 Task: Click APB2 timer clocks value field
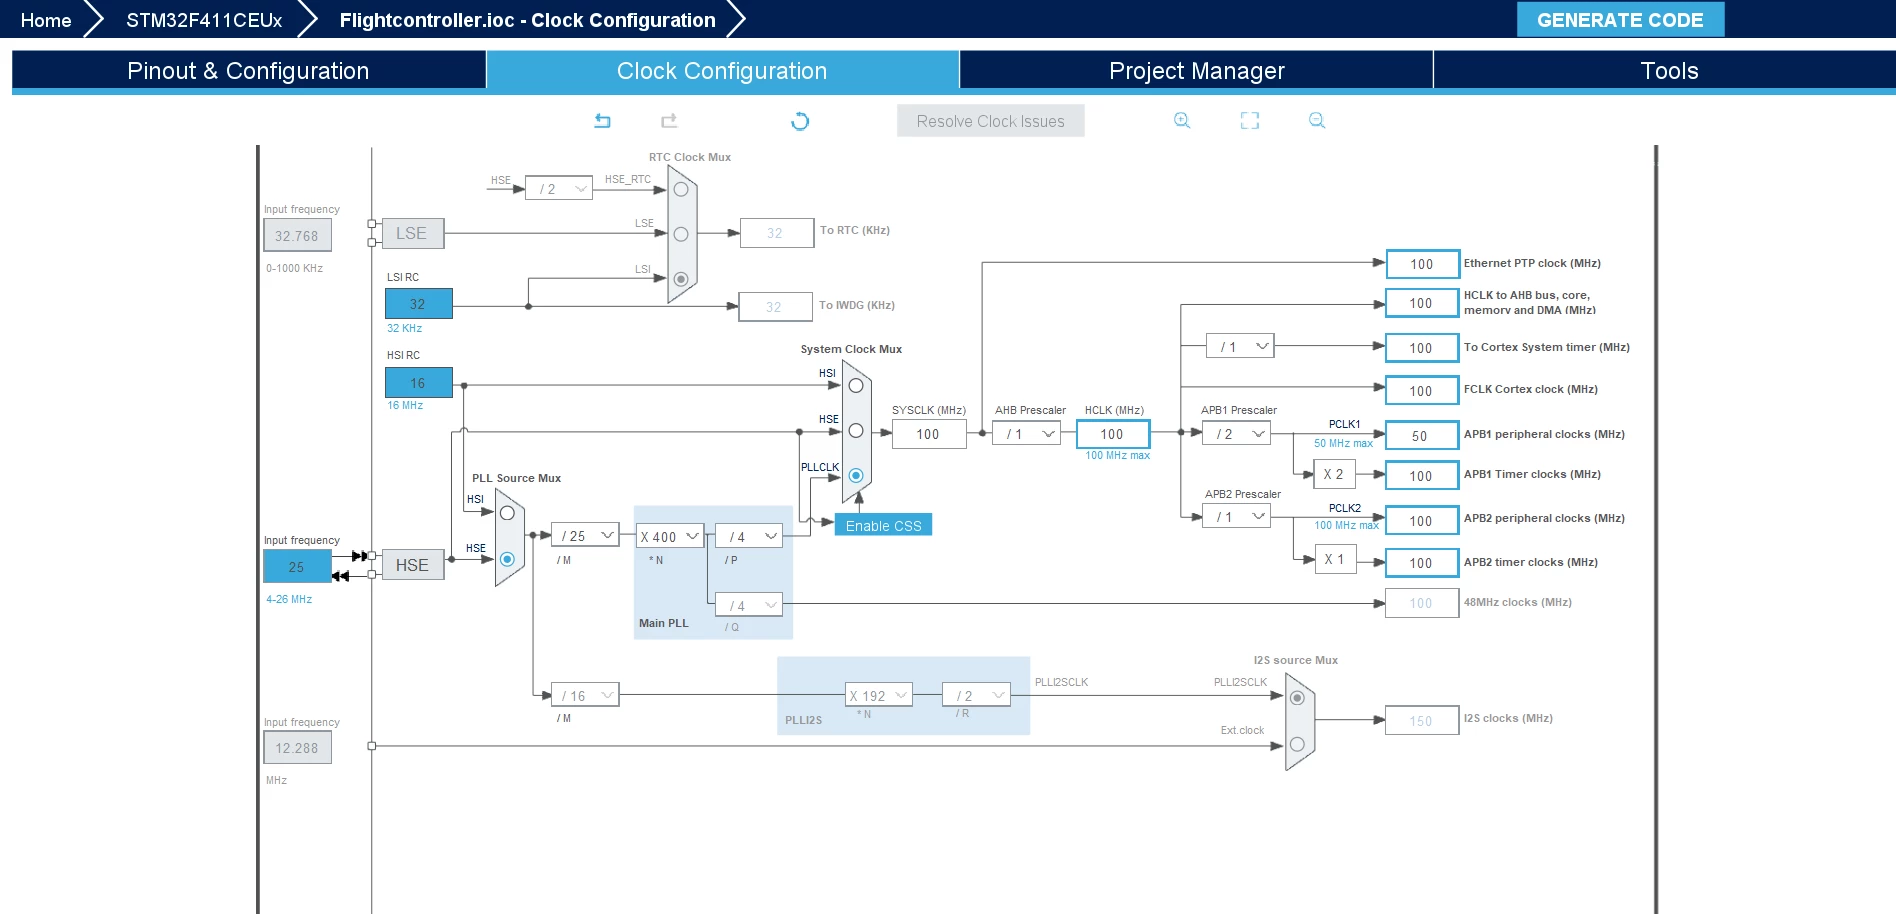coord(1422,563)
